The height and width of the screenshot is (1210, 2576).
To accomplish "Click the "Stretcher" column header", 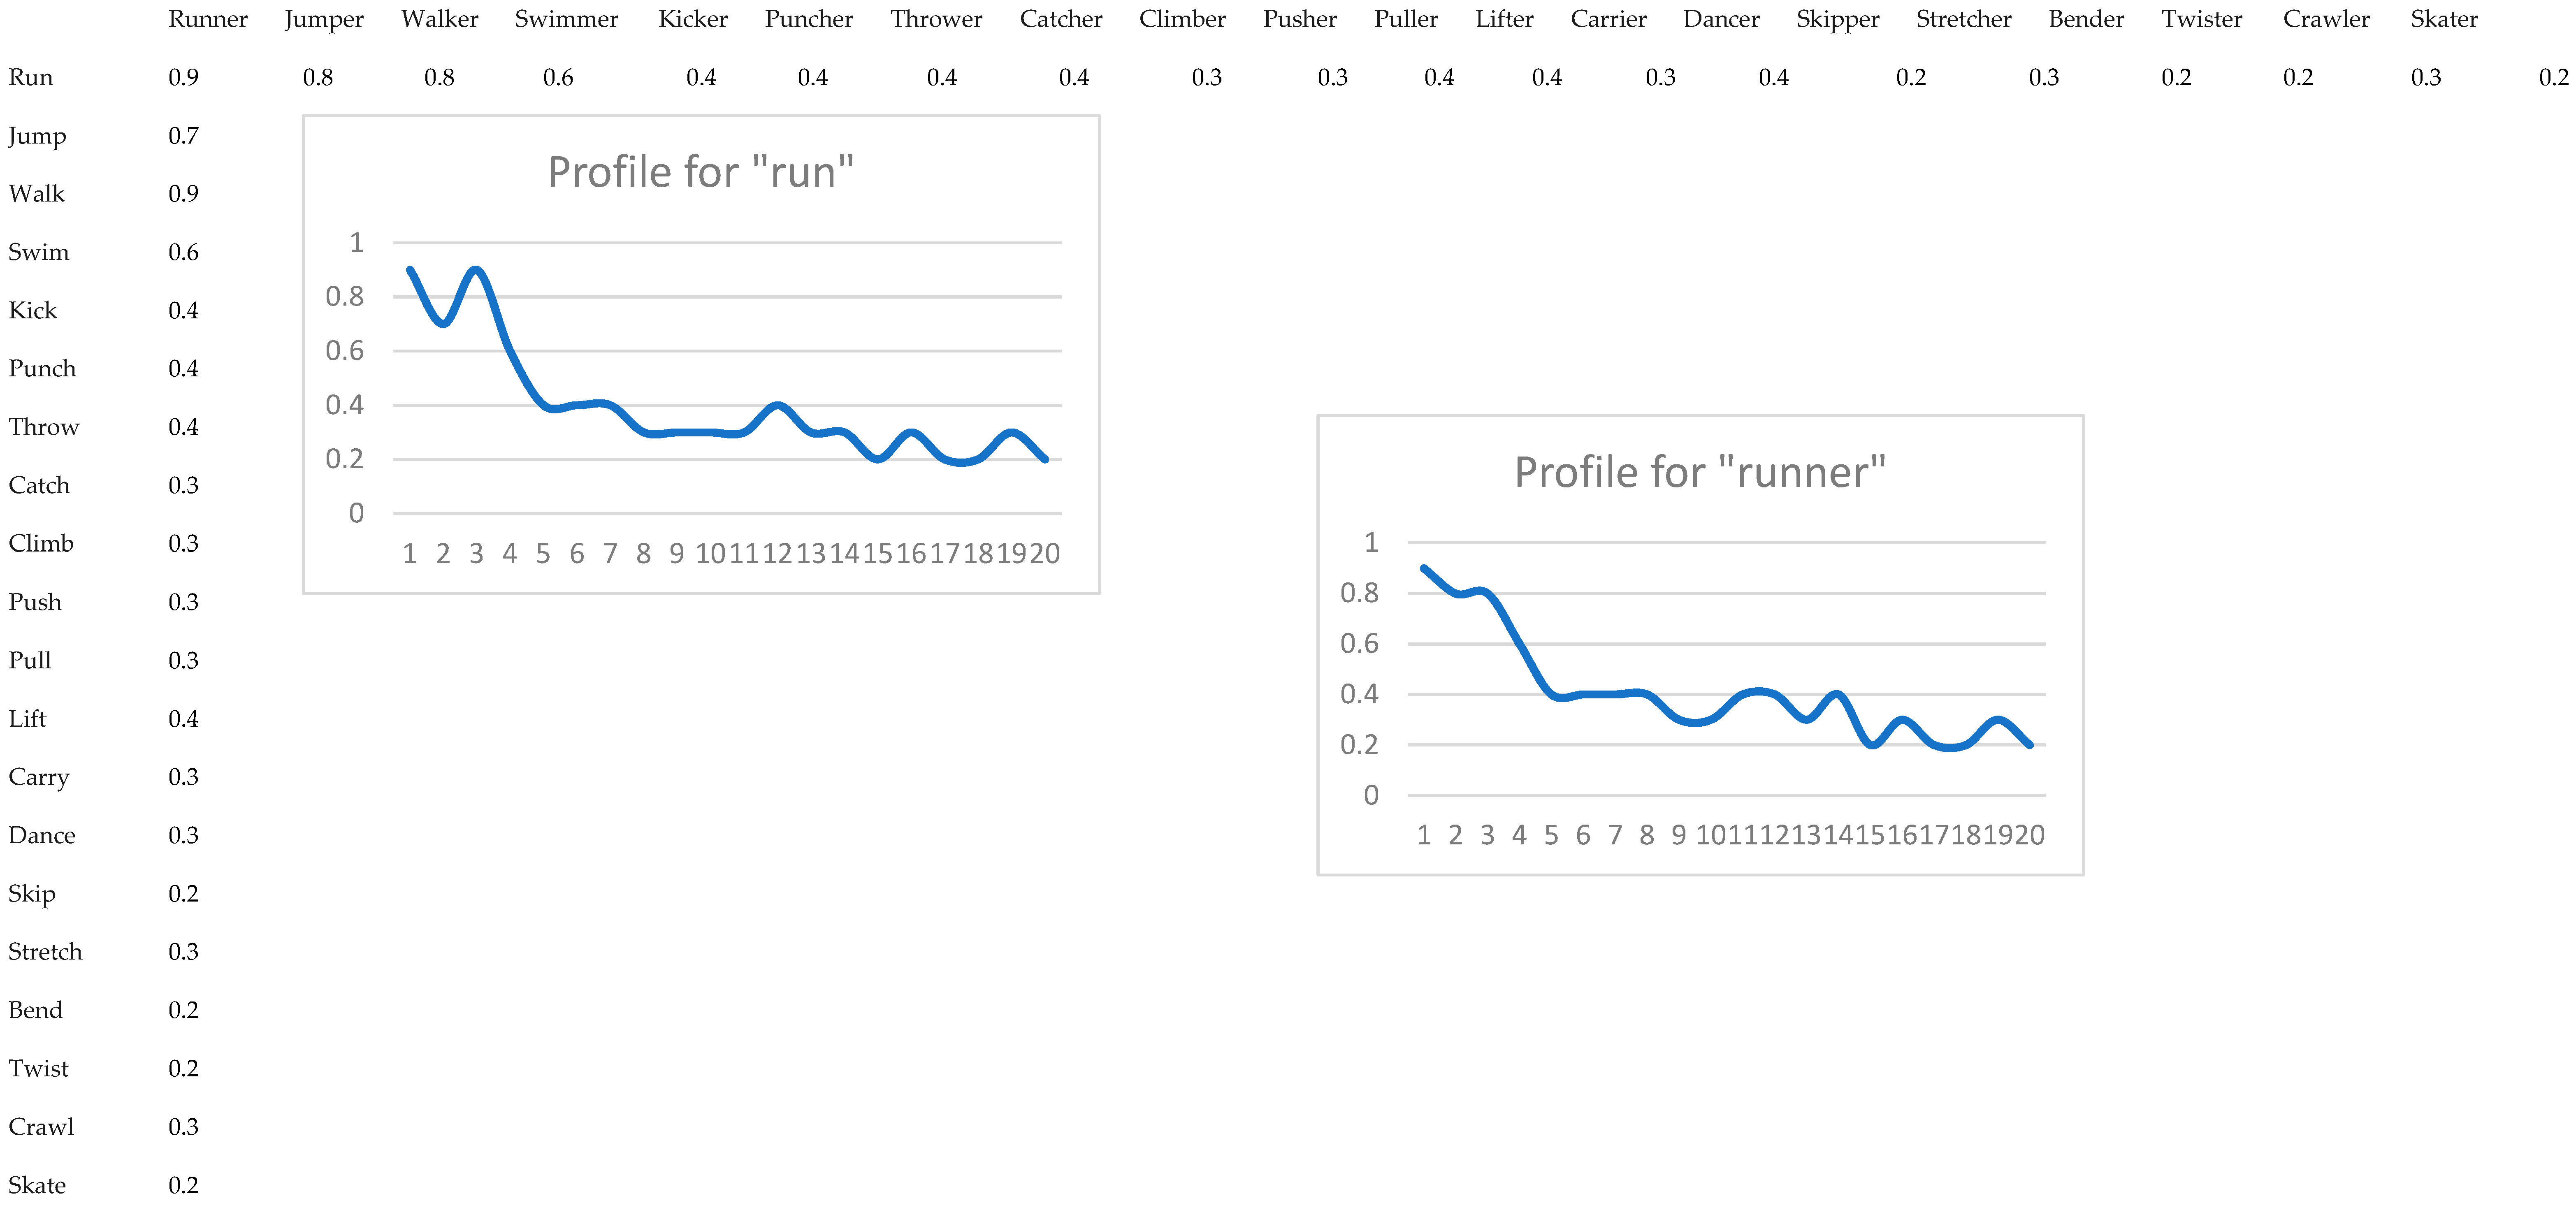I will (1963, 19).
